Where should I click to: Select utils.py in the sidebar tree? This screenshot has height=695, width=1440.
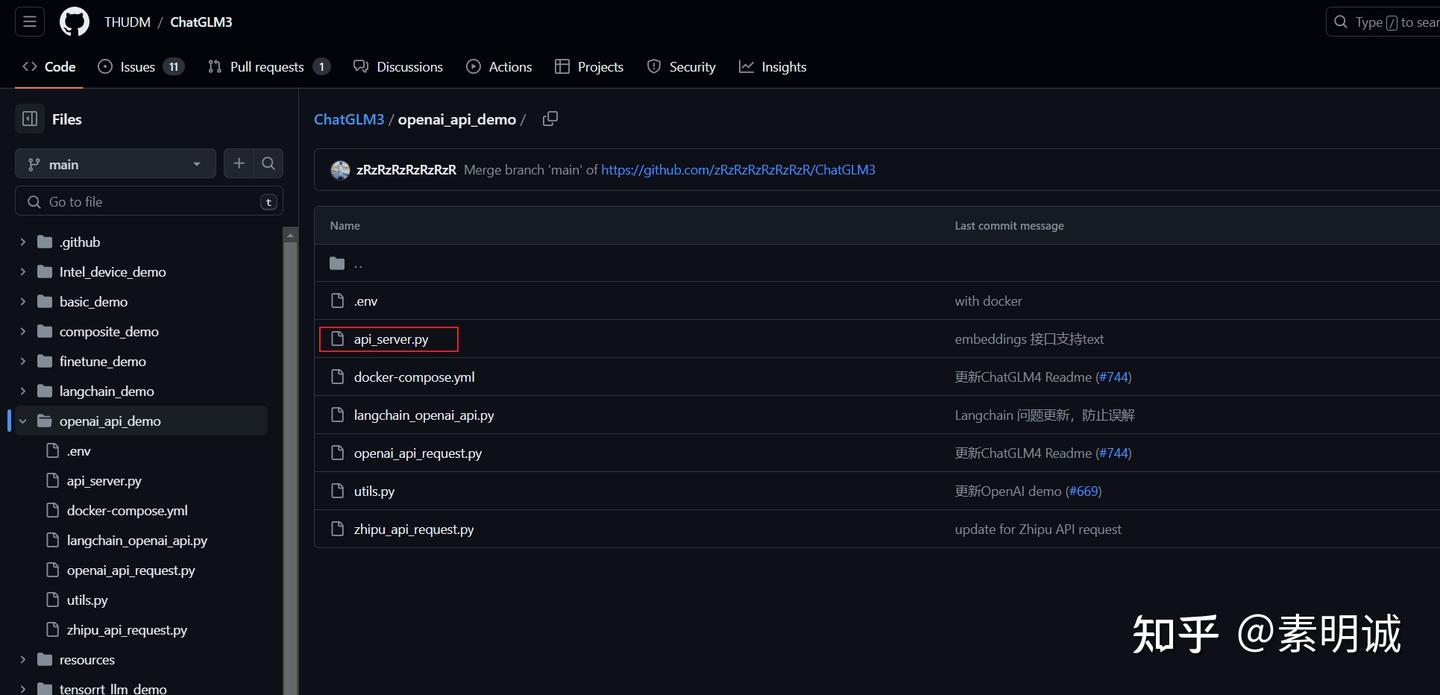coord(87,600)
